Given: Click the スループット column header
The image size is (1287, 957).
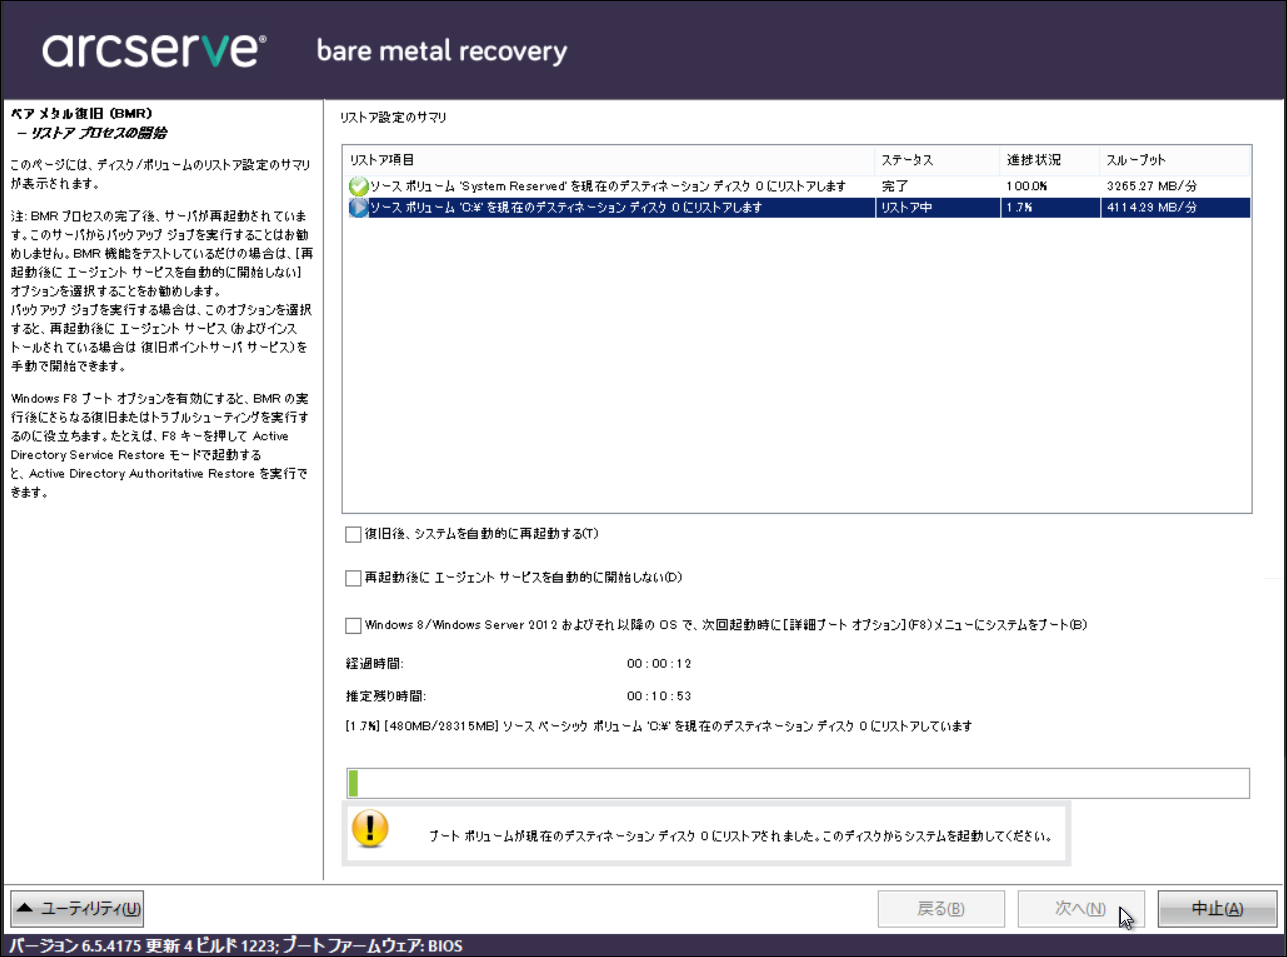Looking at the screenshot, I should (x=1175, y=160).
